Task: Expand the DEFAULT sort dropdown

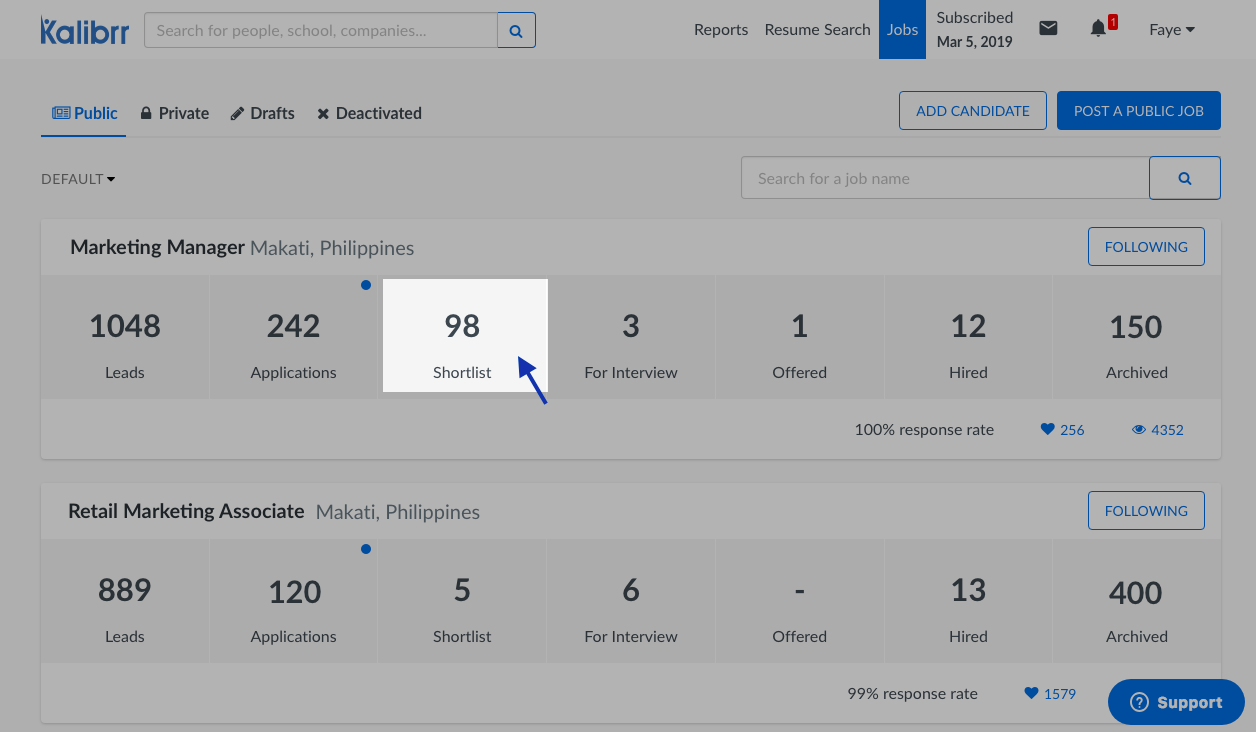Action: point(78,179)
